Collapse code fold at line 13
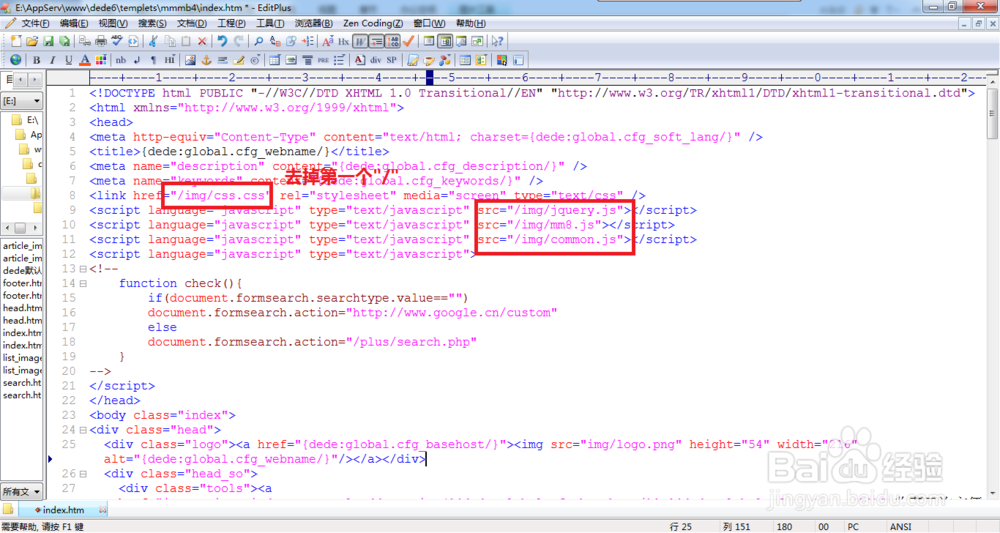This screenshot has height=533, width=1000. coord(83,269)
